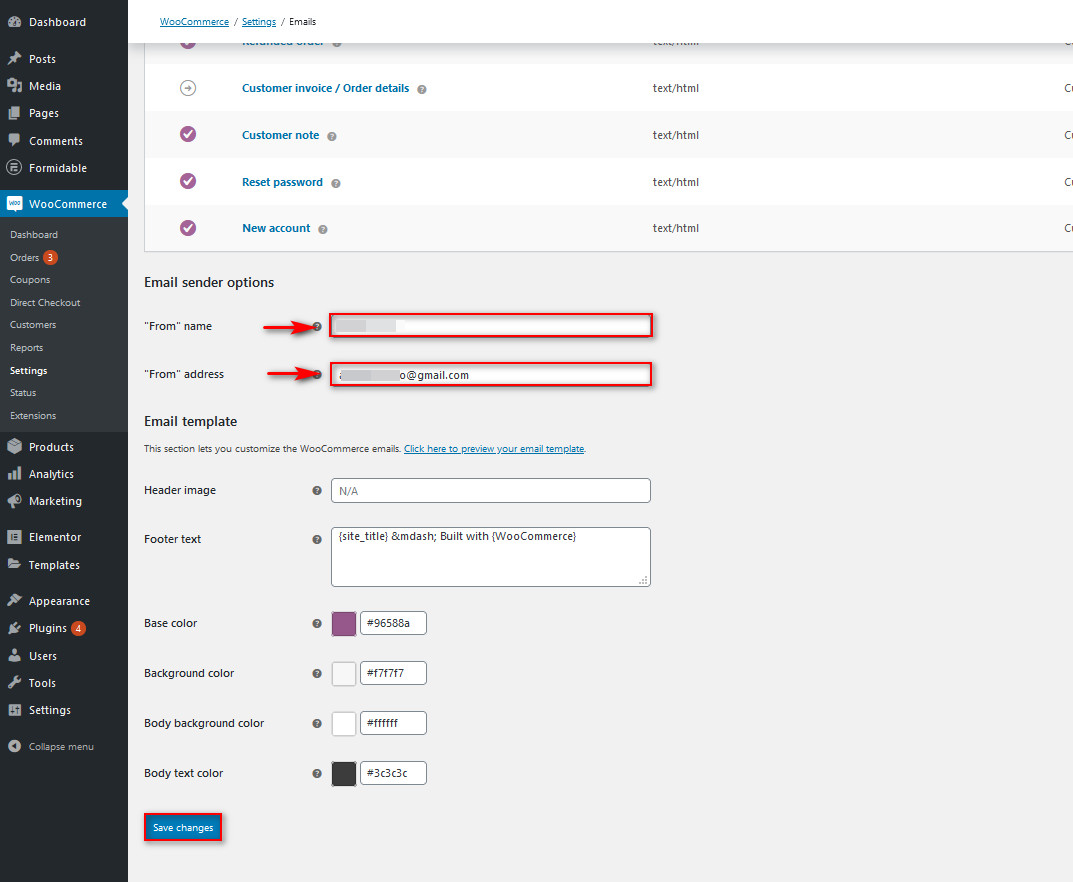Open Reports in WooCommerce submenu
Screen dimensions: 1073x882
point(27,348)
